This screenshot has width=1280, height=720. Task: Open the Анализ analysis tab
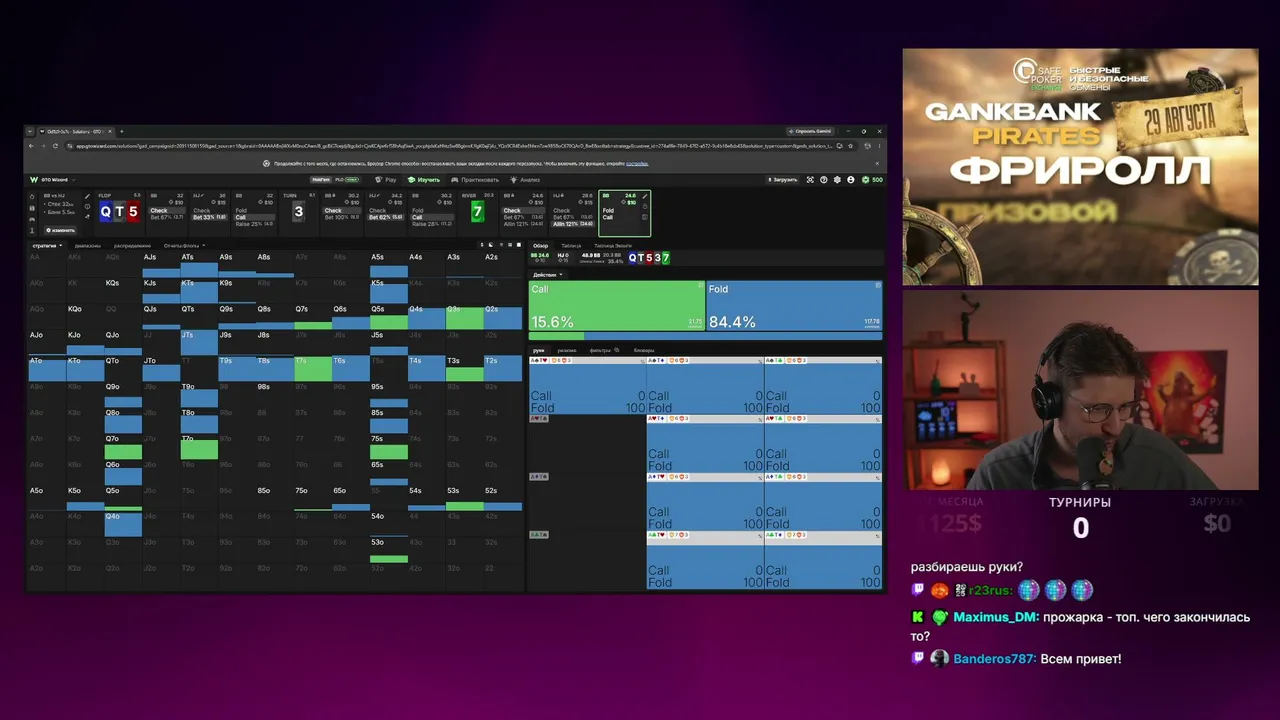click(525, 180)
